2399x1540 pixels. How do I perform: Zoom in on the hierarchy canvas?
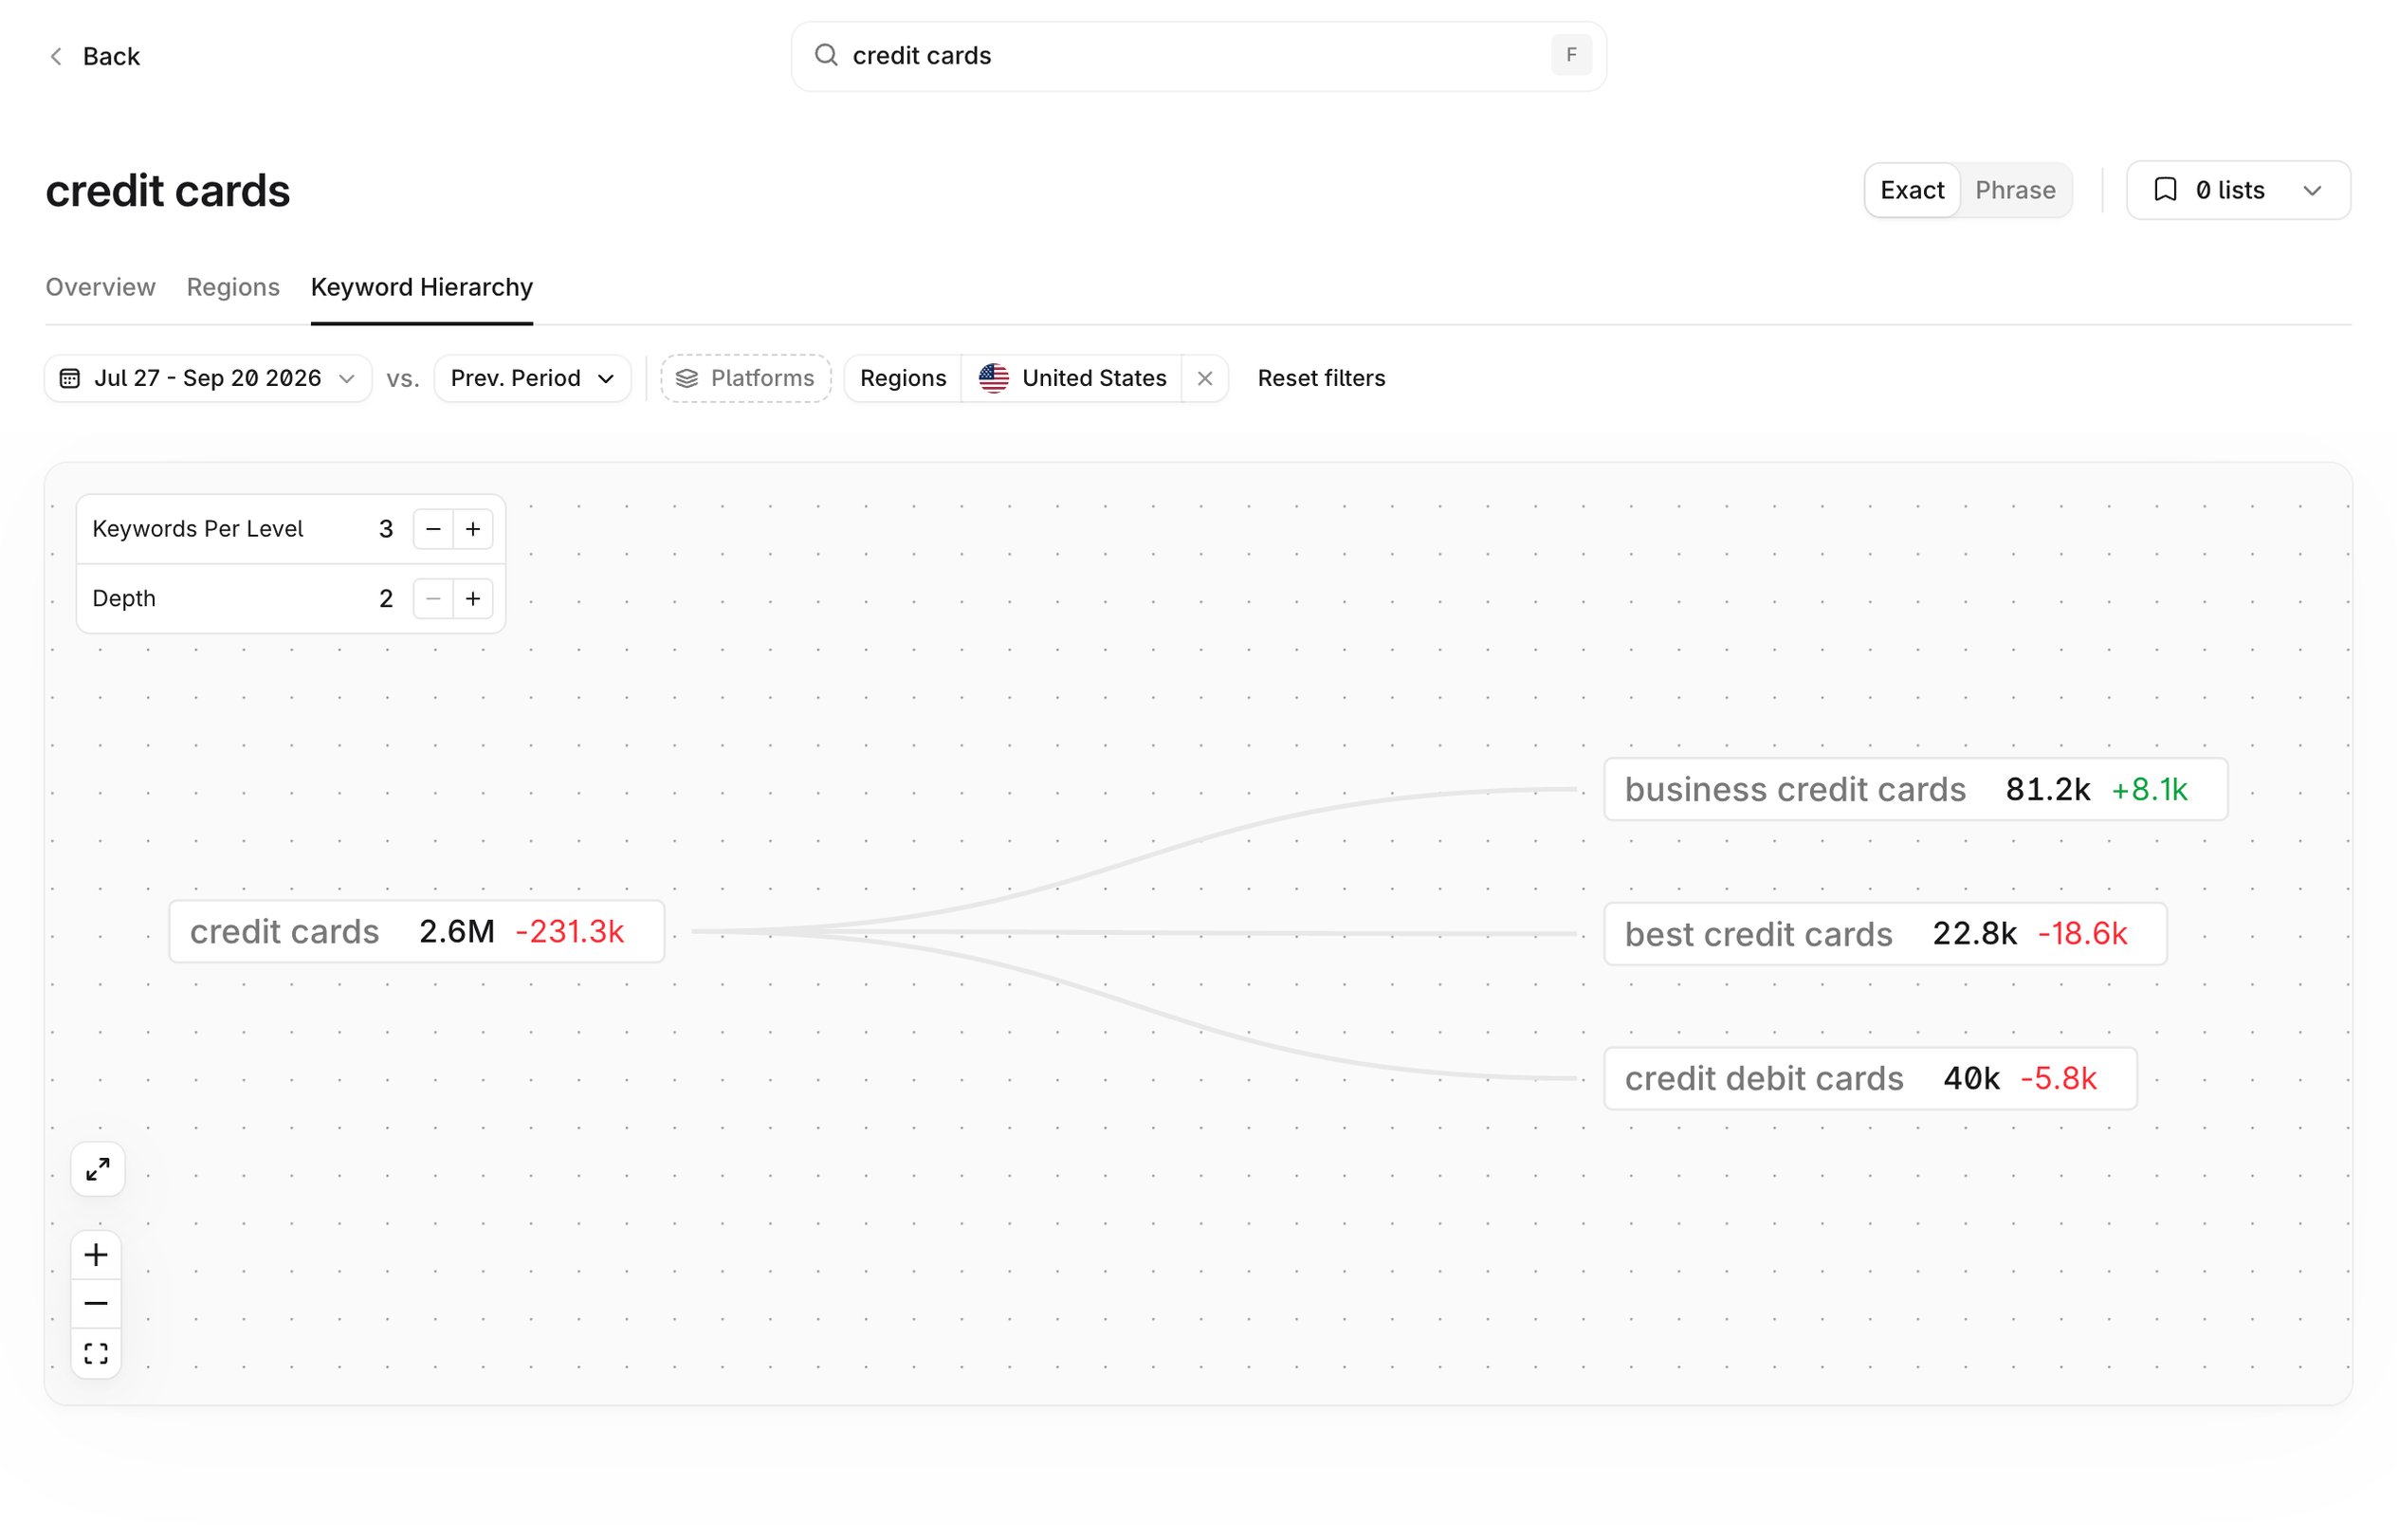[96, 1255]
